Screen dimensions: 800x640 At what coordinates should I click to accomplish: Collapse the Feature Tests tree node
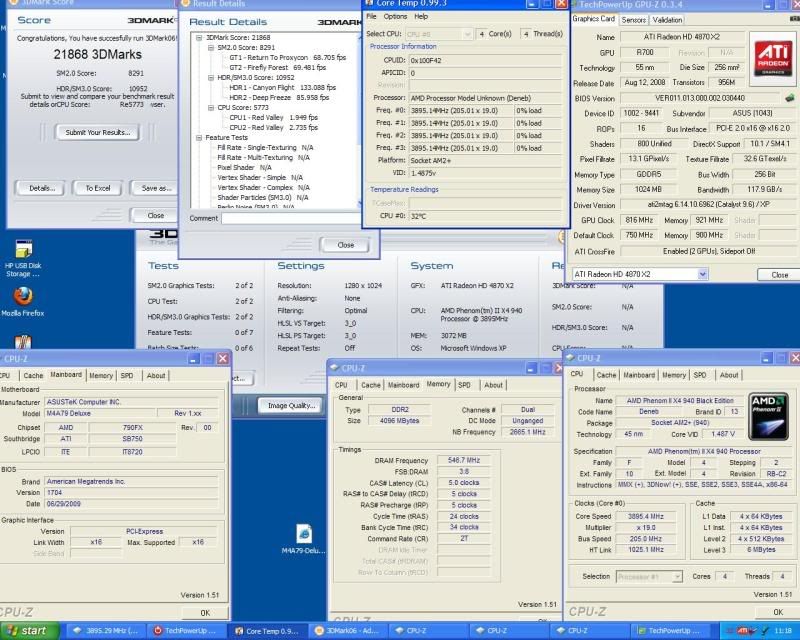click(199, 138)
